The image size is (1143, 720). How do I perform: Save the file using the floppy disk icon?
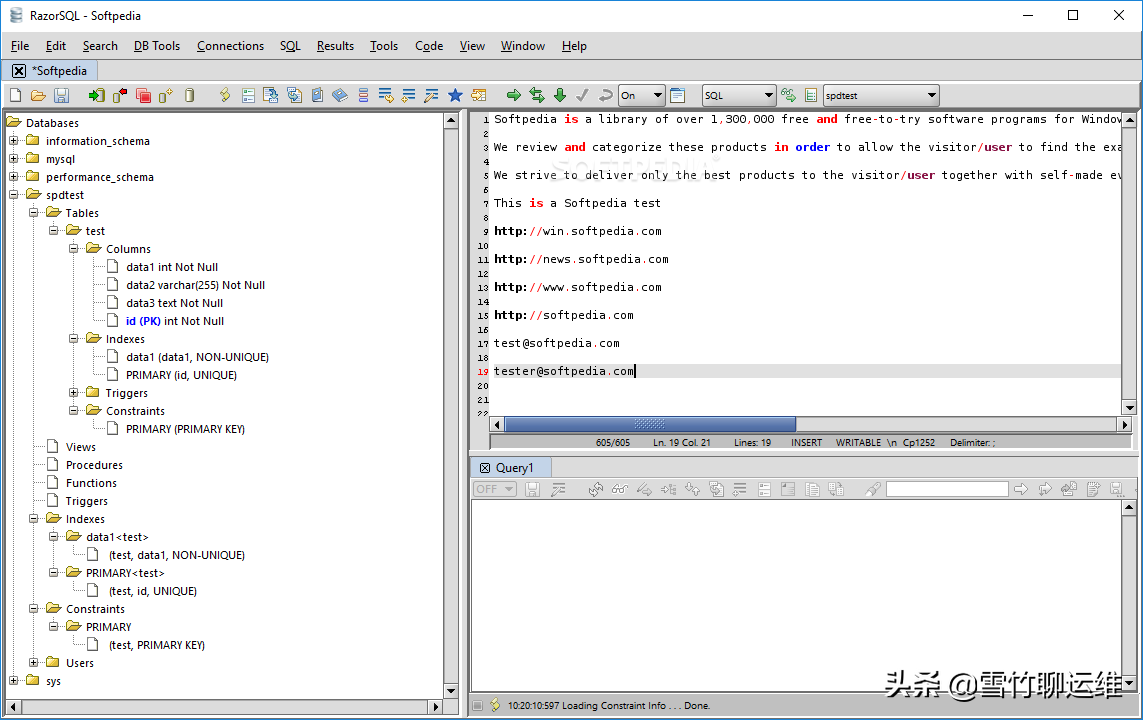coord(62,95)
